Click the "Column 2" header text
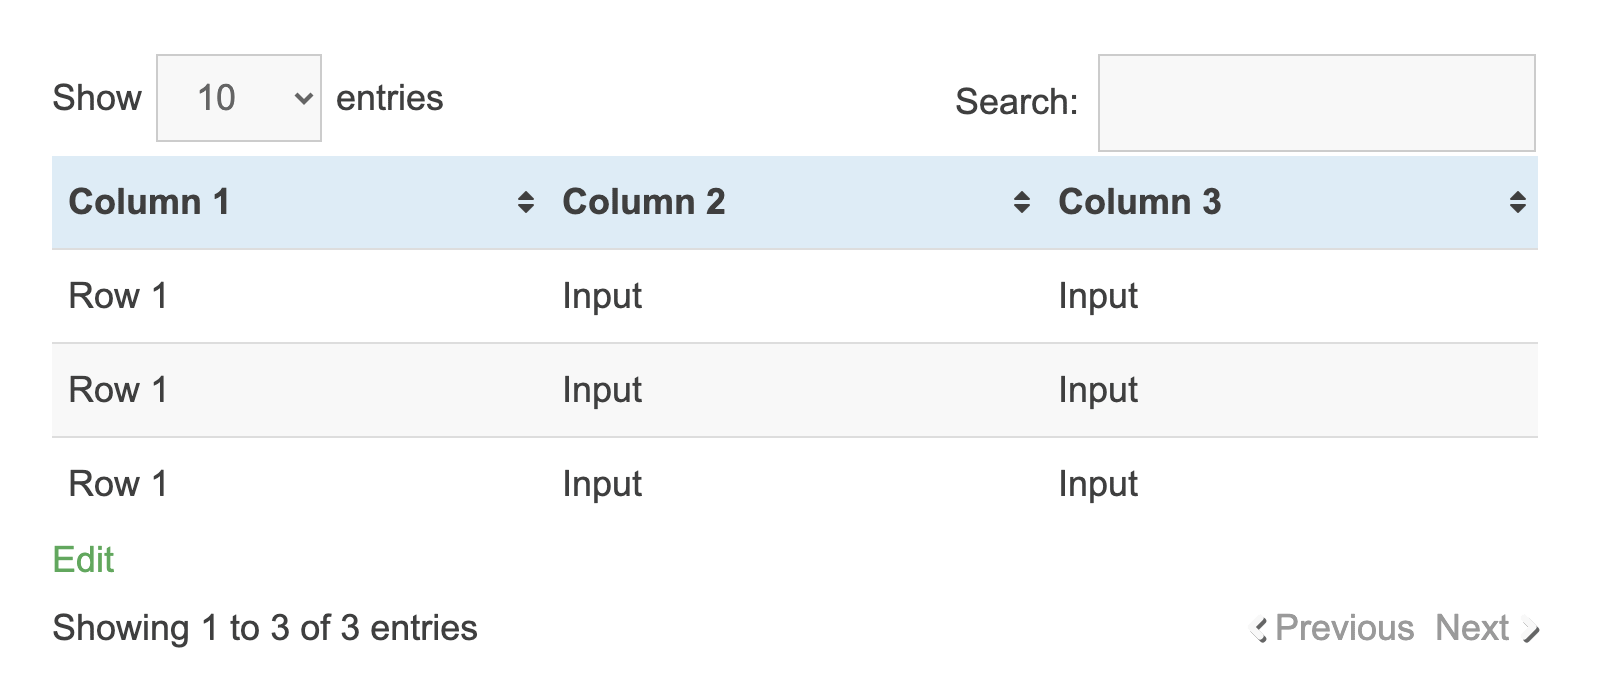 point(643,202)
